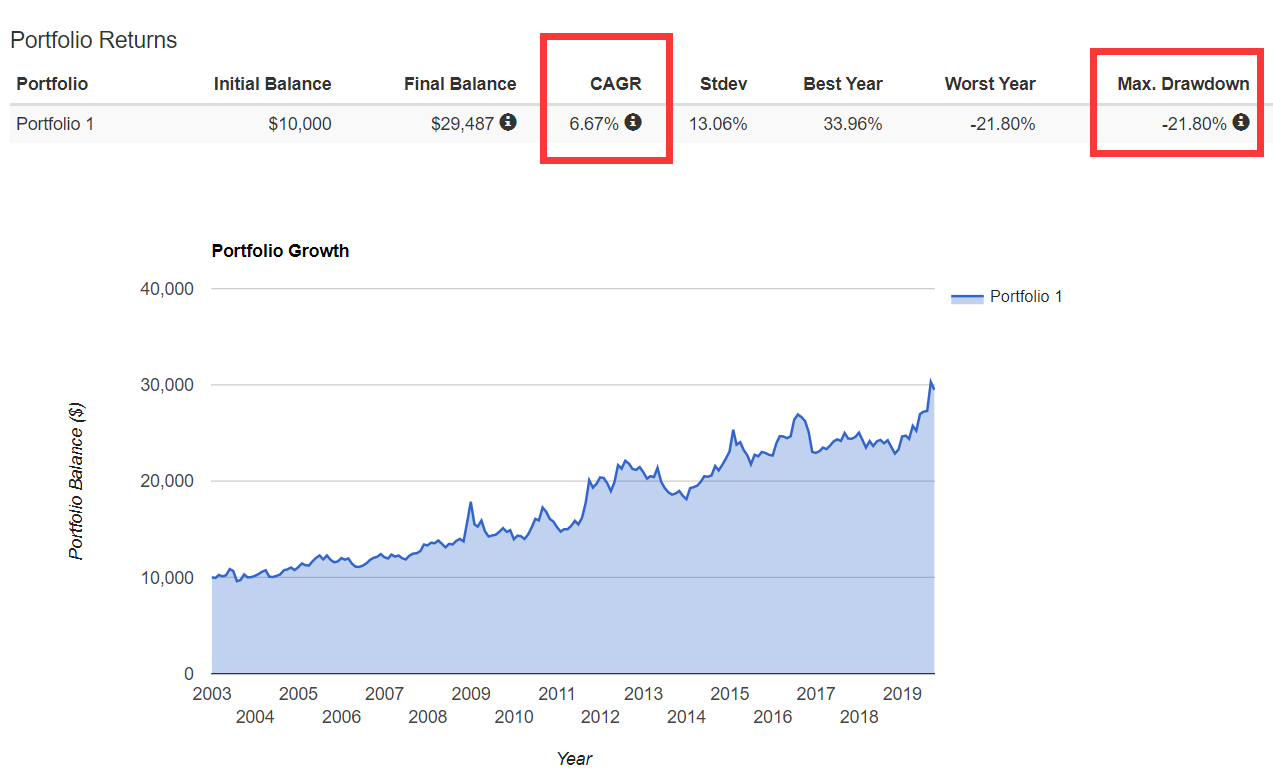The image size is (1273, 777).
Task: Click the Max. Drawdown column header
Action: click(x=1183, y=84)
